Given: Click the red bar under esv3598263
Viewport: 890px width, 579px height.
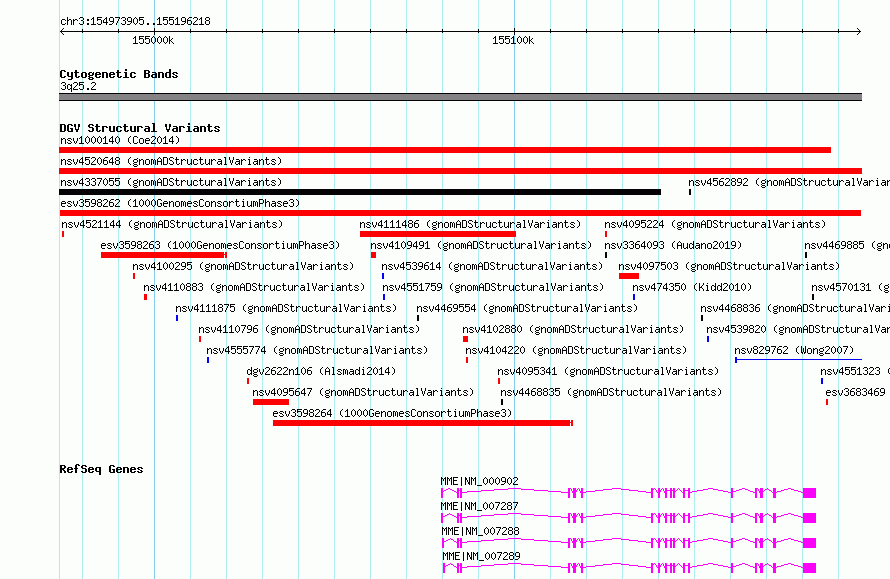Looking at the screenshot, I should (x=164, y=255).
